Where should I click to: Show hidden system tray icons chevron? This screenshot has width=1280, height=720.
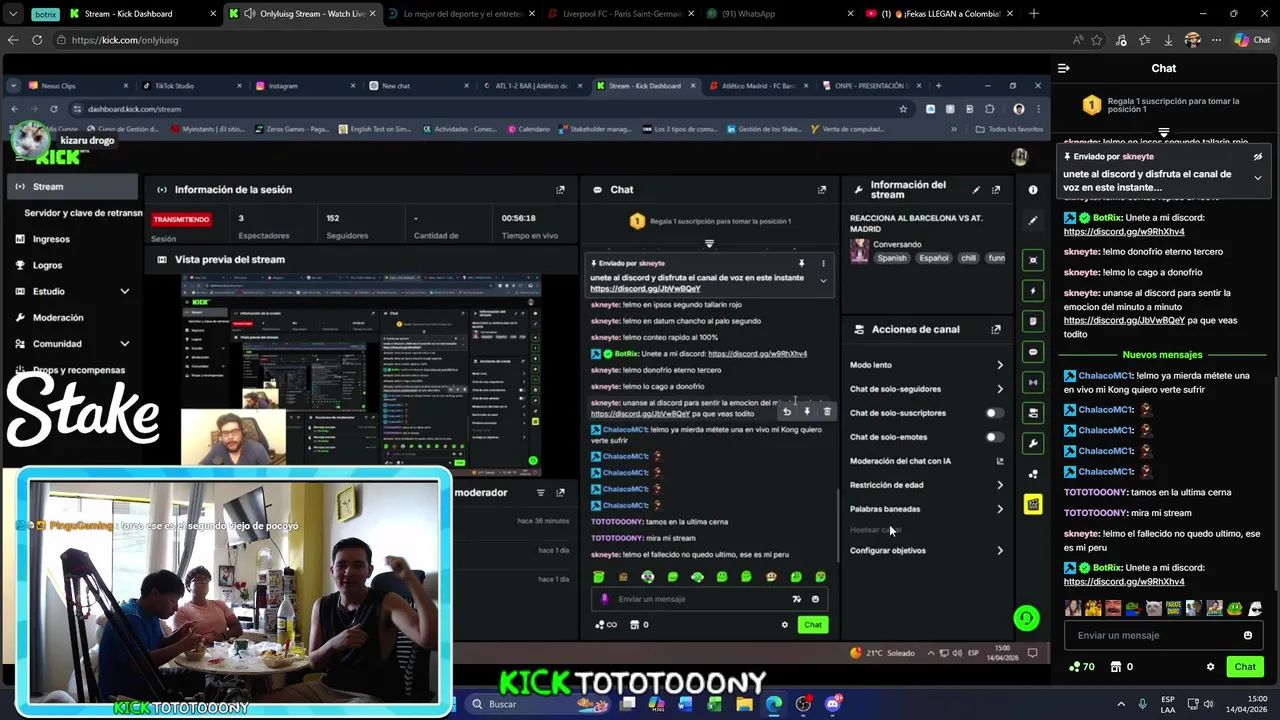(1120, 704)
